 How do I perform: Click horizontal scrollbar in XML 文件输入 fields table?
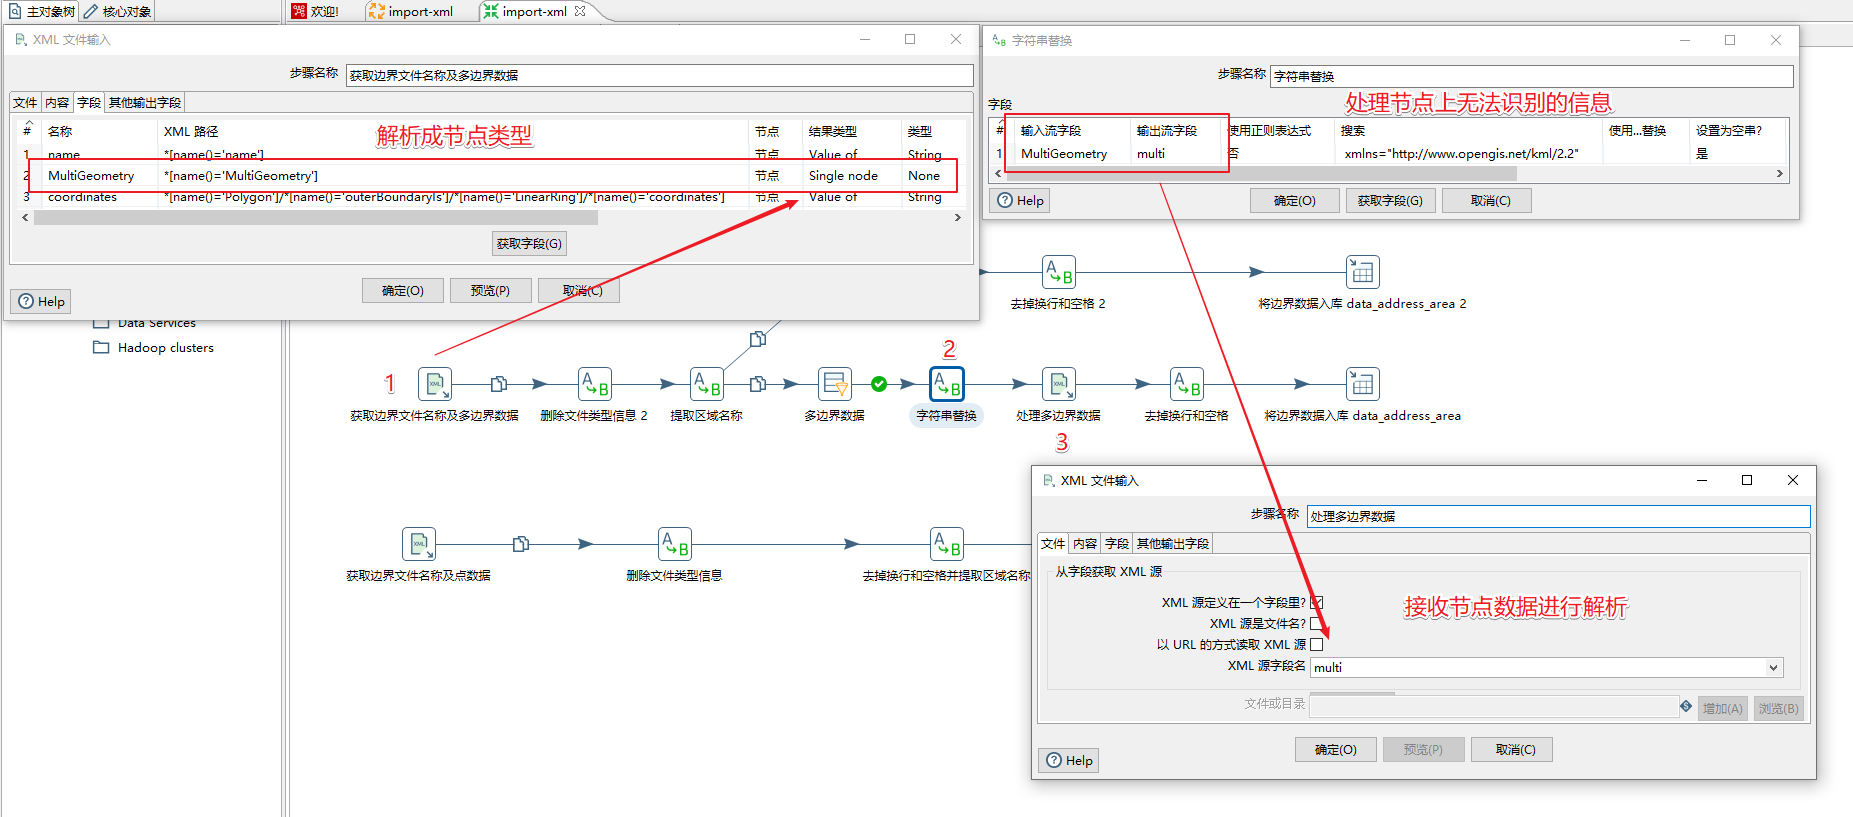316,217
